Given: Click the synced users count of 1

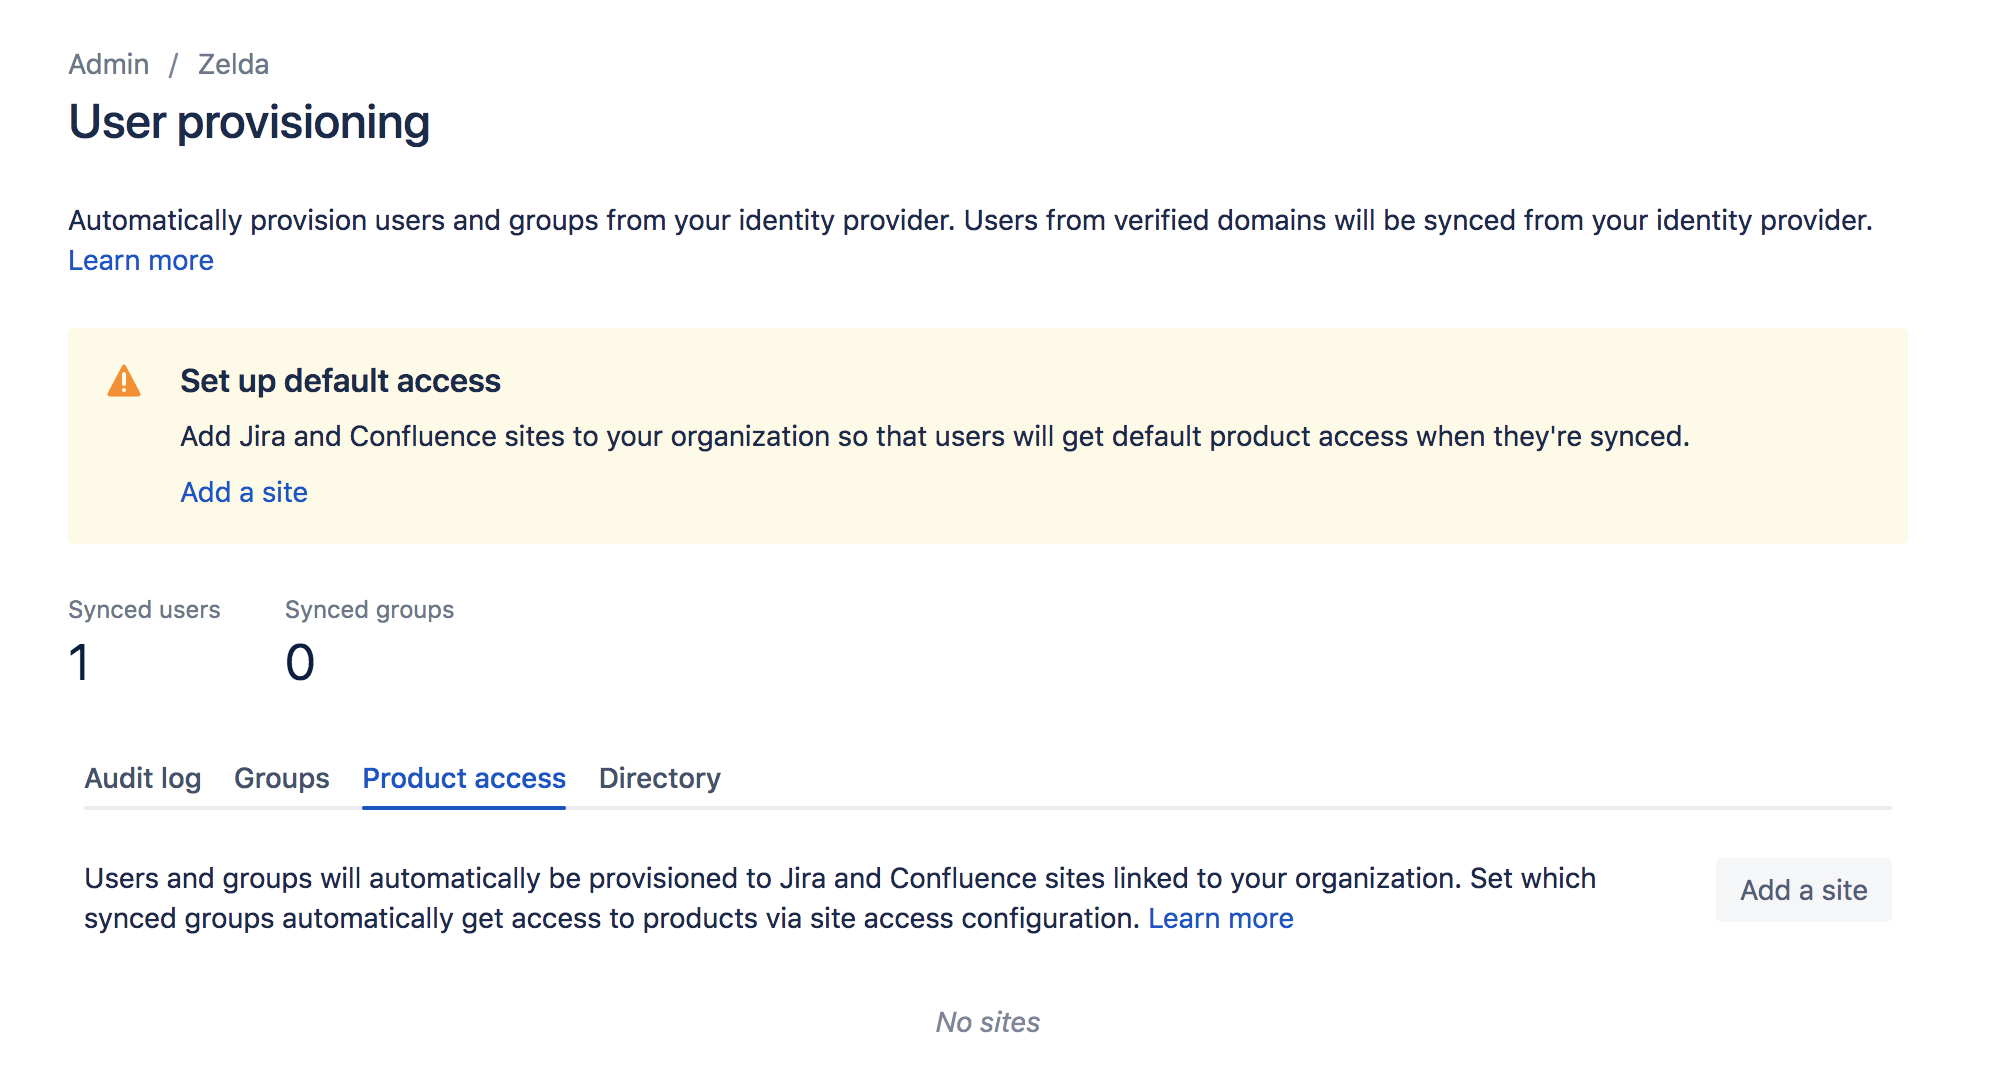Looking at the screenshot, I should 79,662.
